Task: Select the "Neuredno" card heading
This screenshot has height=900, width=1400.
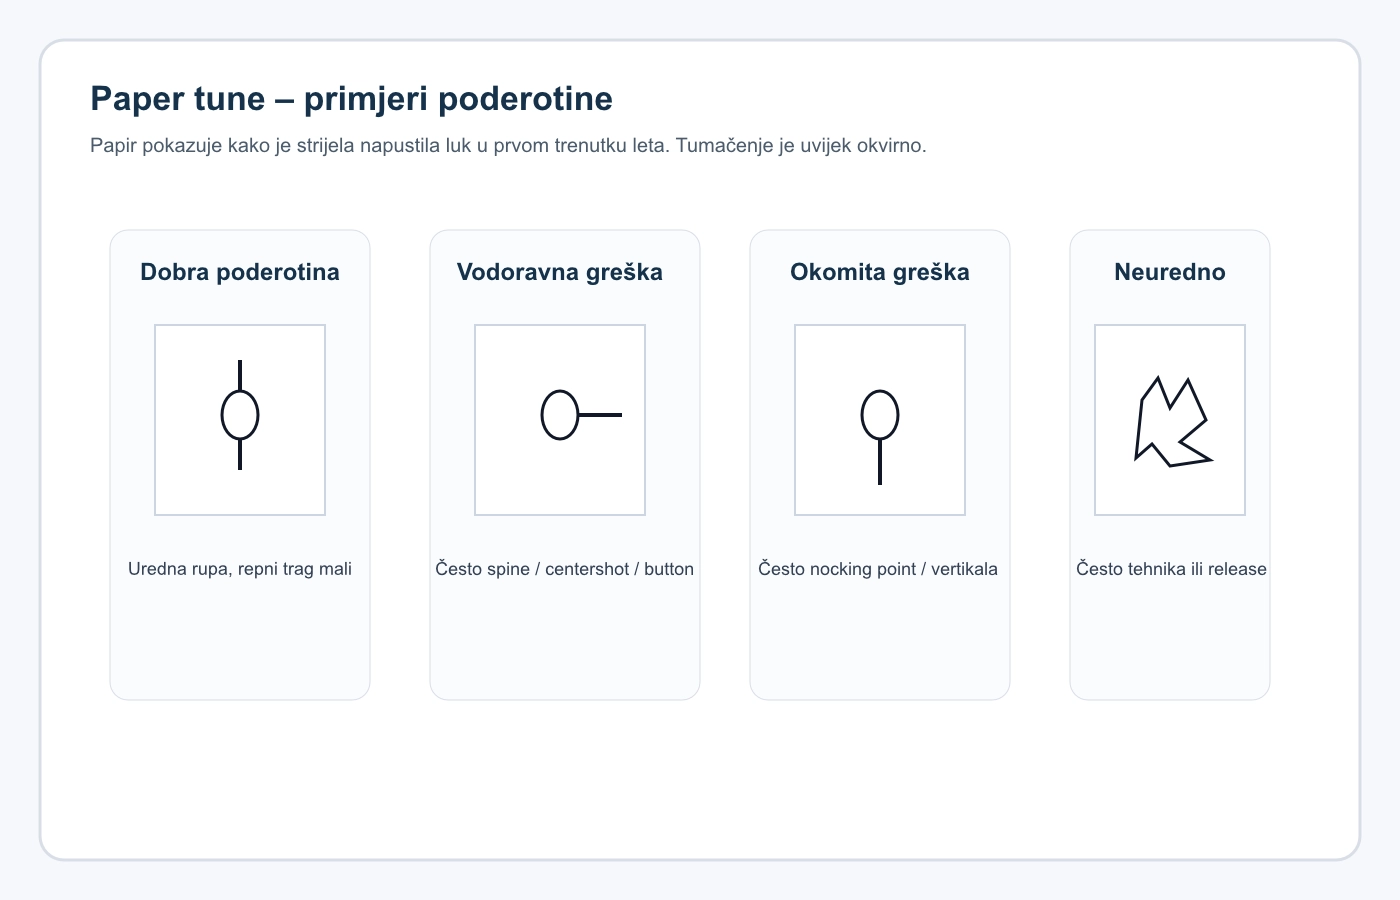Action: 1170,272
